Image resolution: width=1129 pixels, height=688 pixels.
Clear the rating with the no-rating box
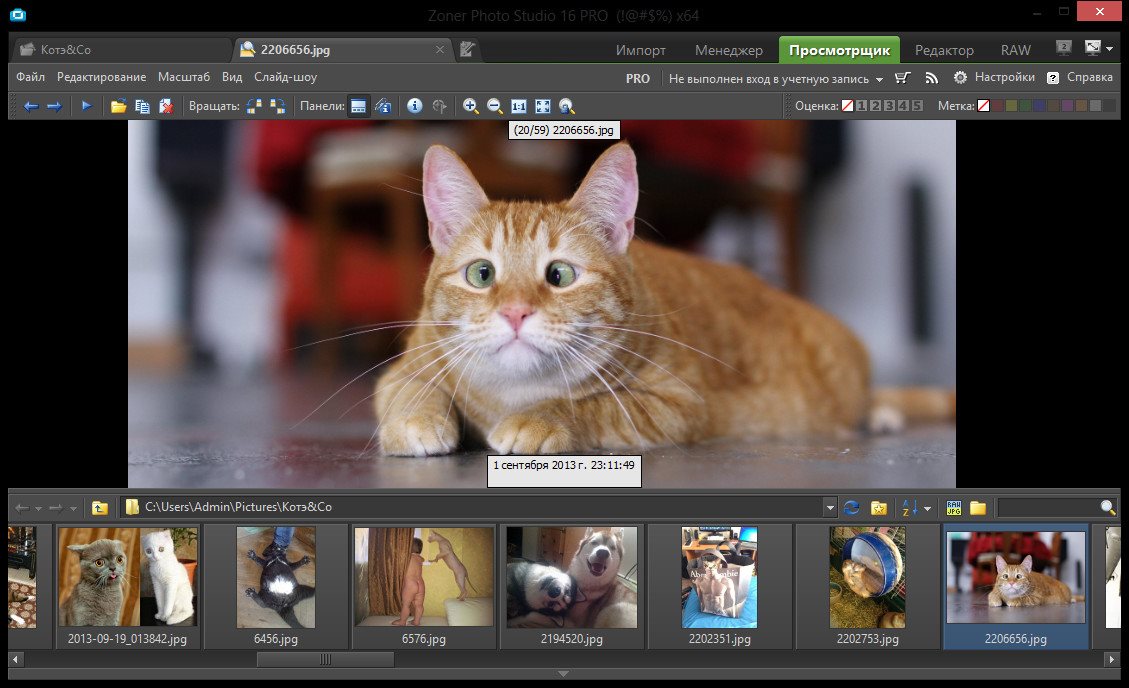[x=847, y=106]
